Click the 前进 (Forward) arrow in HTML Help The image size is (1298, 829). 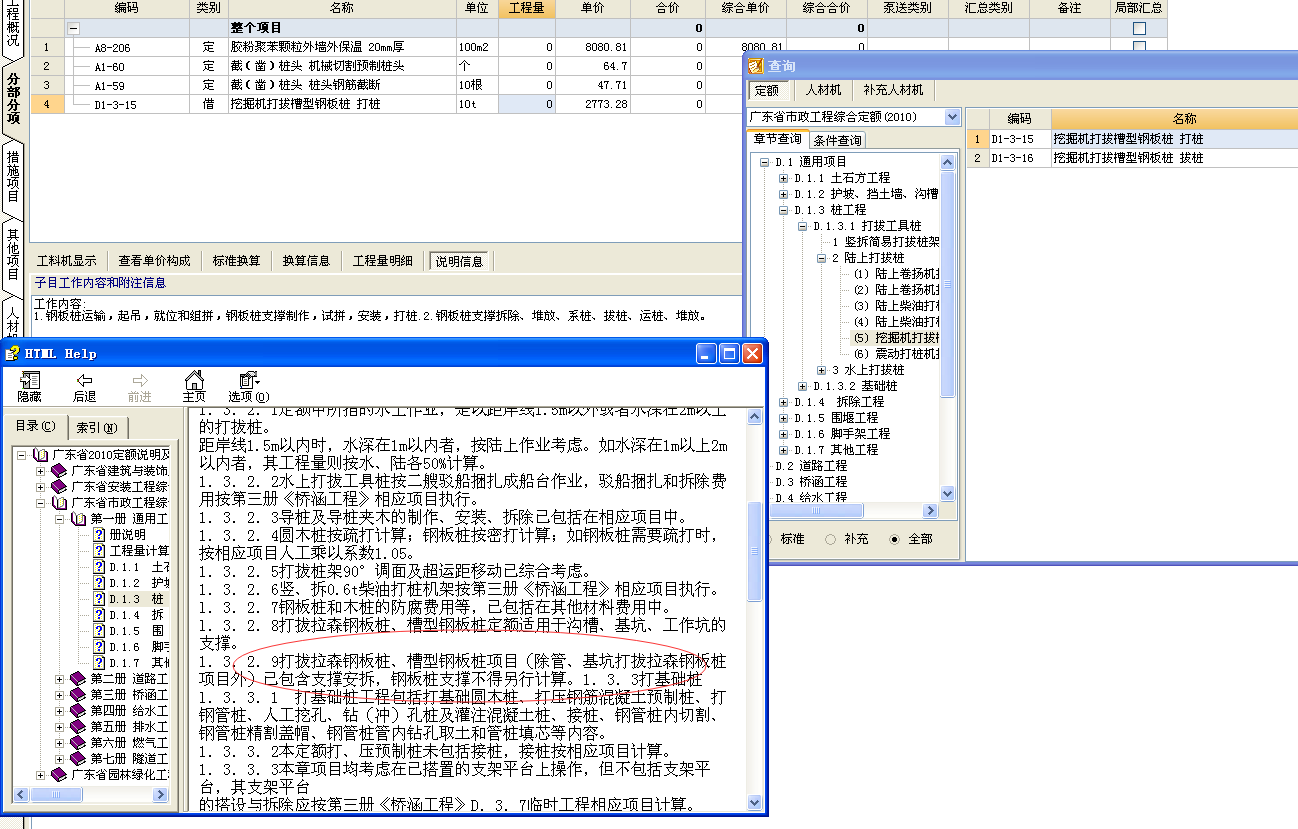click(x=139, y=386)
